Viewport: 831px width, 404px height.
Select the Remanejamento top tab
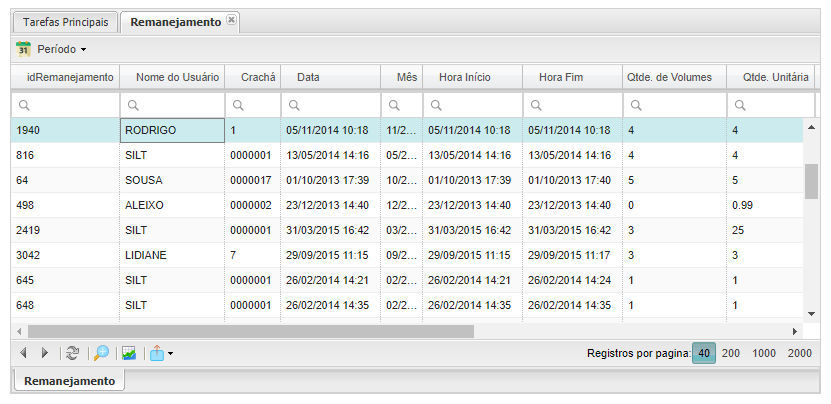[175, 22]
